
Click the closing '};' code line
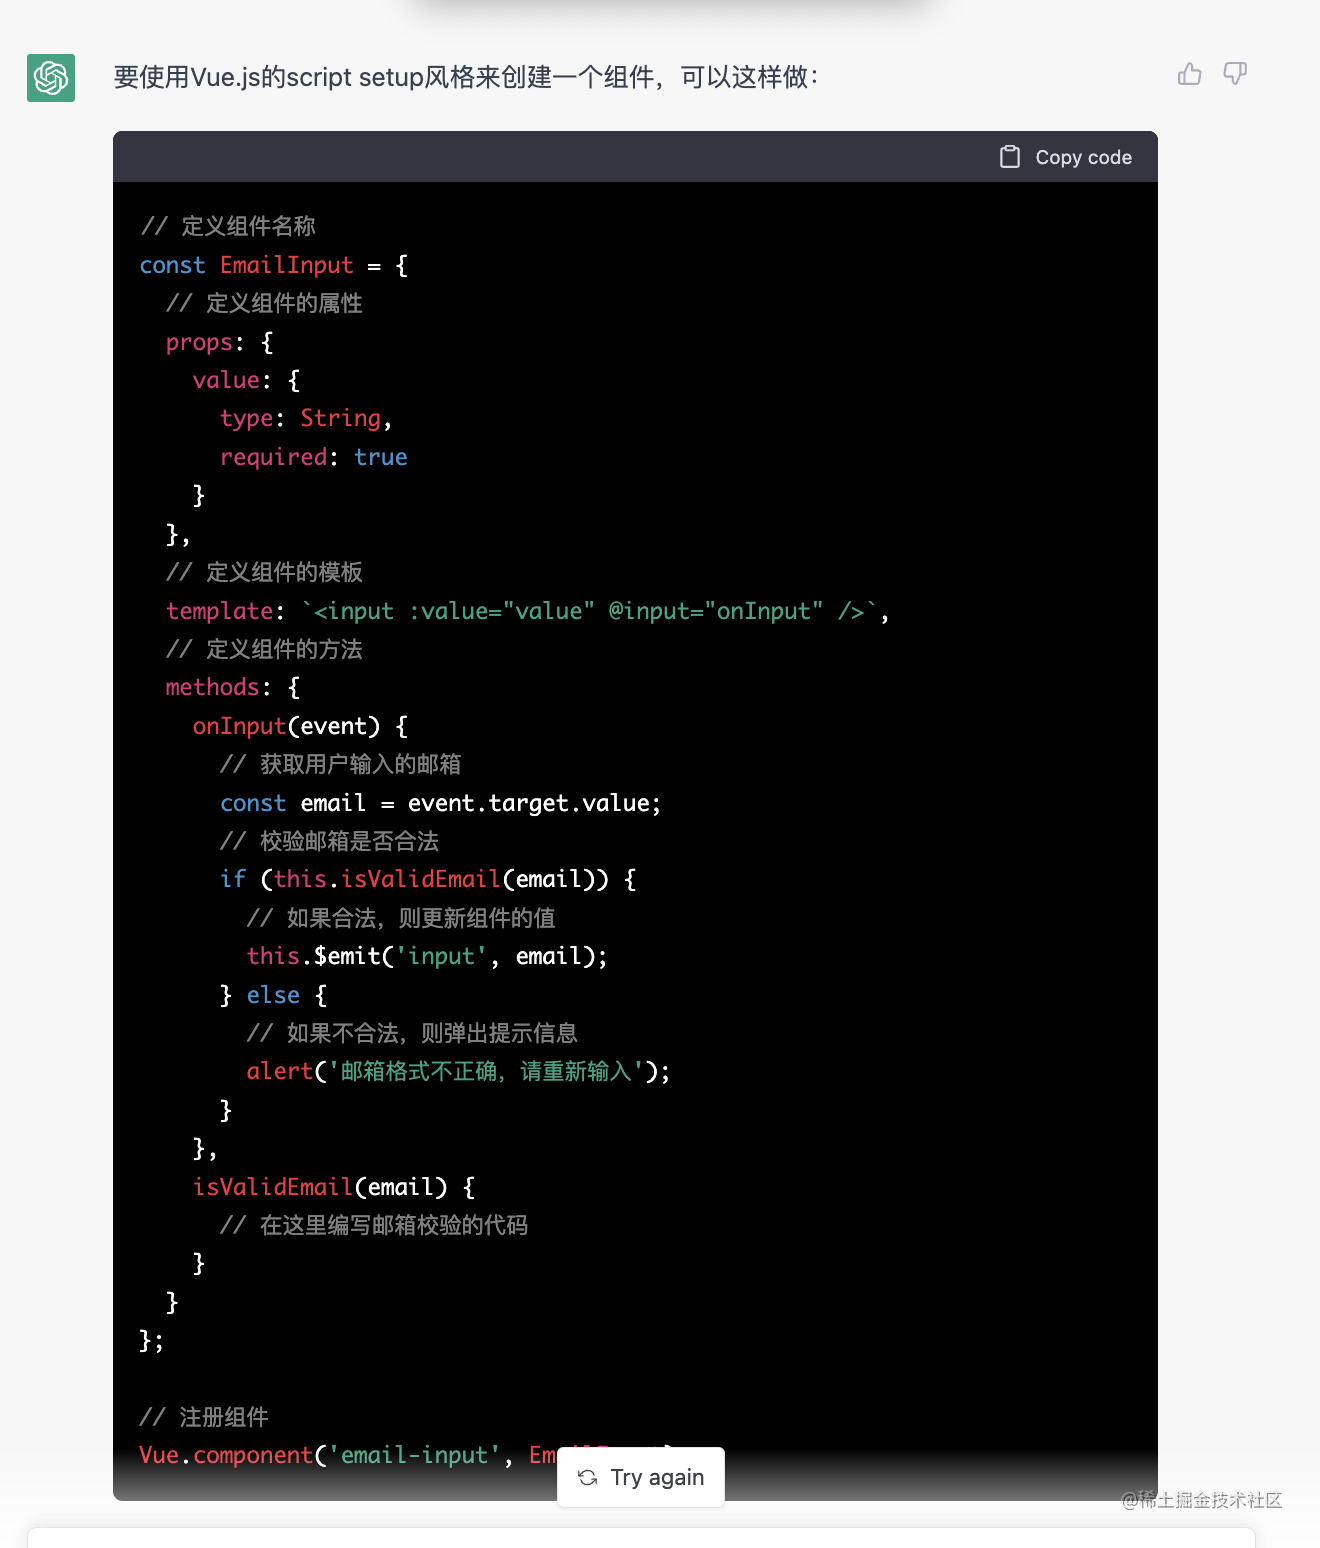(151, 1340)
